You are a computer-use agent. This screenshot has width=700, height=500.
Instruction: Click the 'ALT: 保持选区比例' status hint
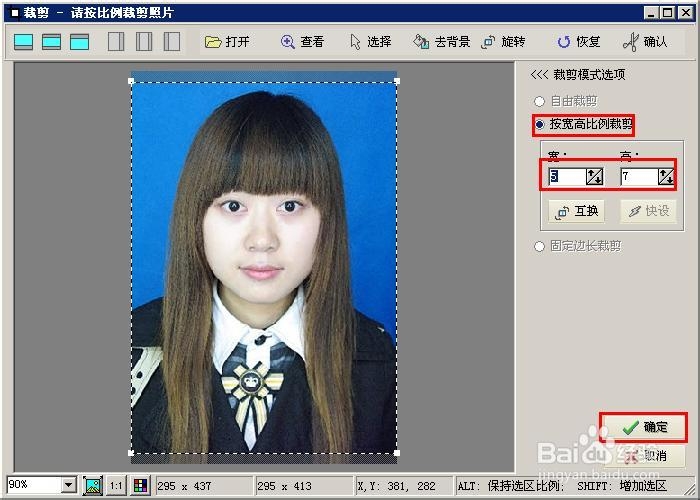(x=511, y=486)
